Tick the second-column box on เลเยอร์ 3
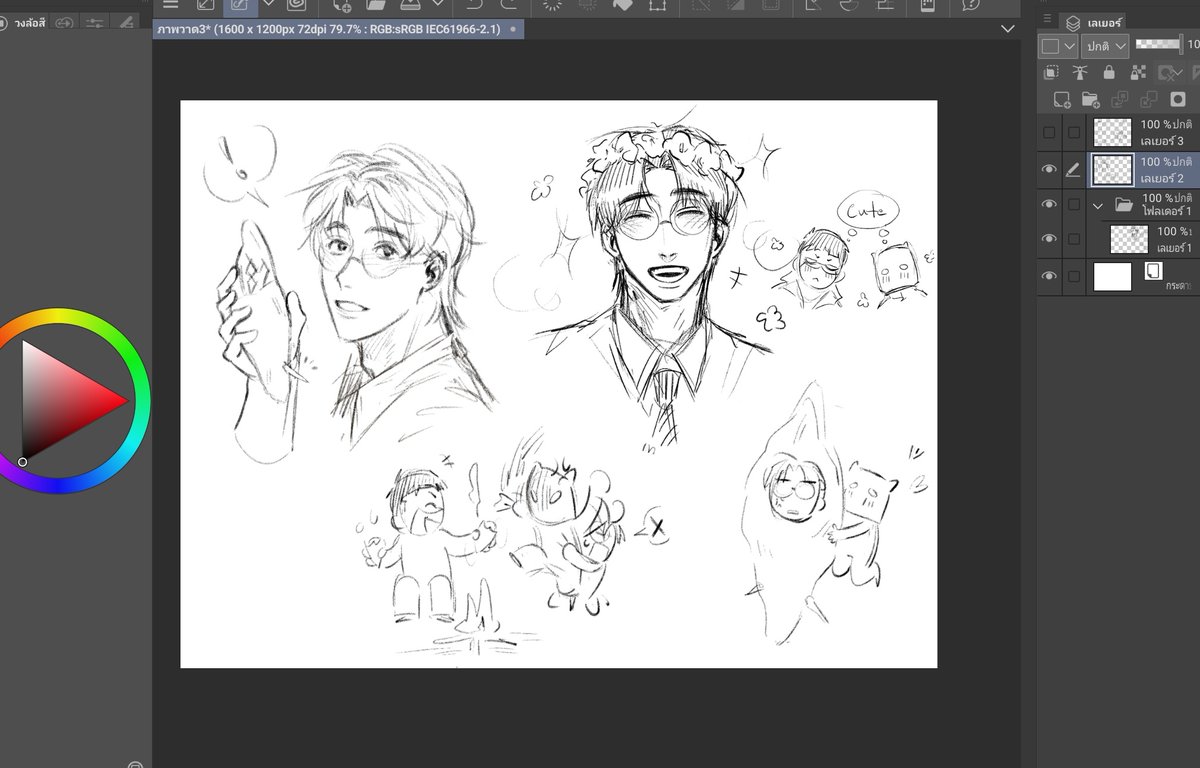The height and width of the screenshot is (768, 1200). point(1073,132)
